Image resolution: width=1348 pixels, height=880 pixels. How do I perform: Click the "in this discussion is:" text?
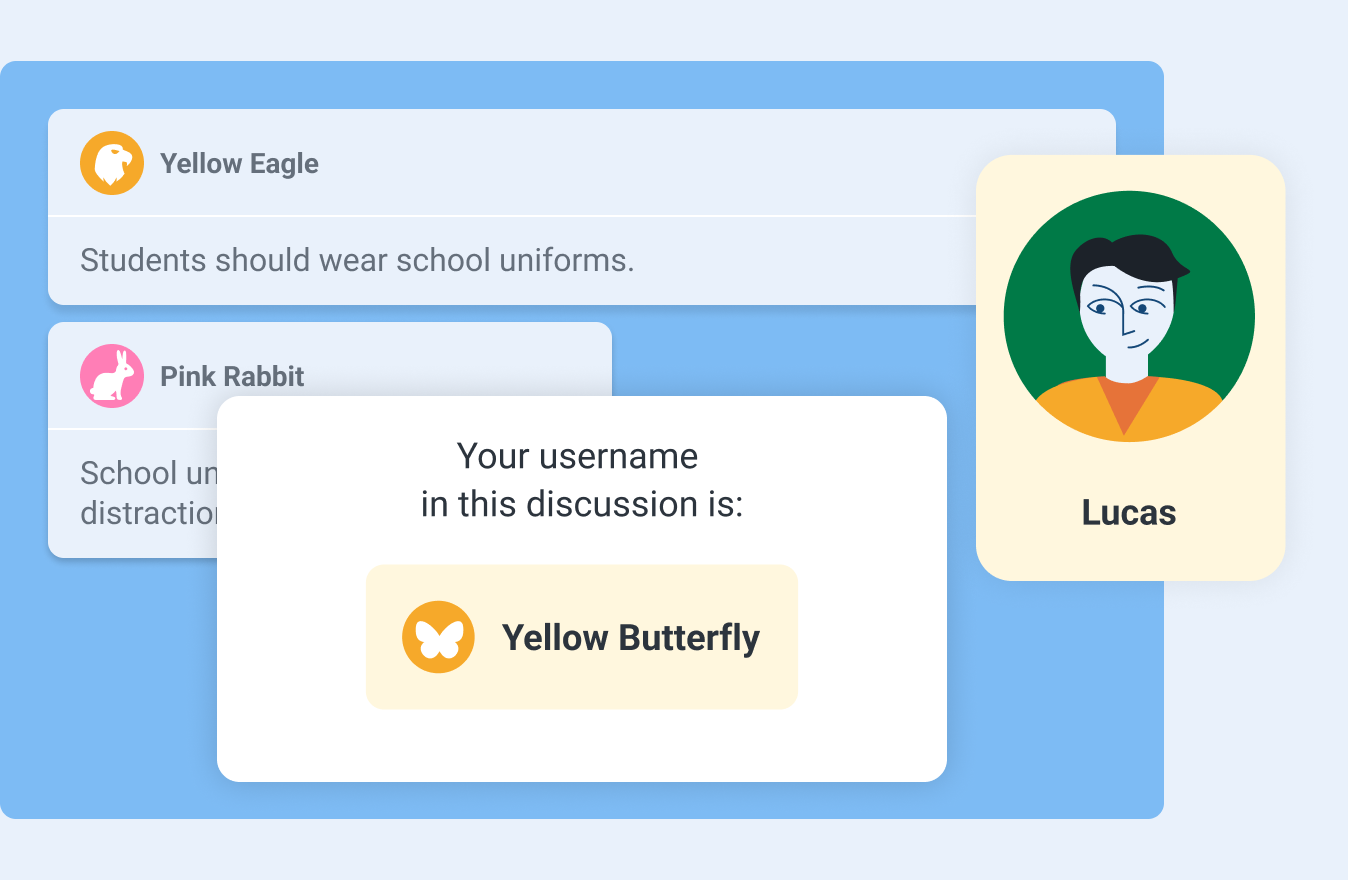pyautogui.click(x=581, y=504)
